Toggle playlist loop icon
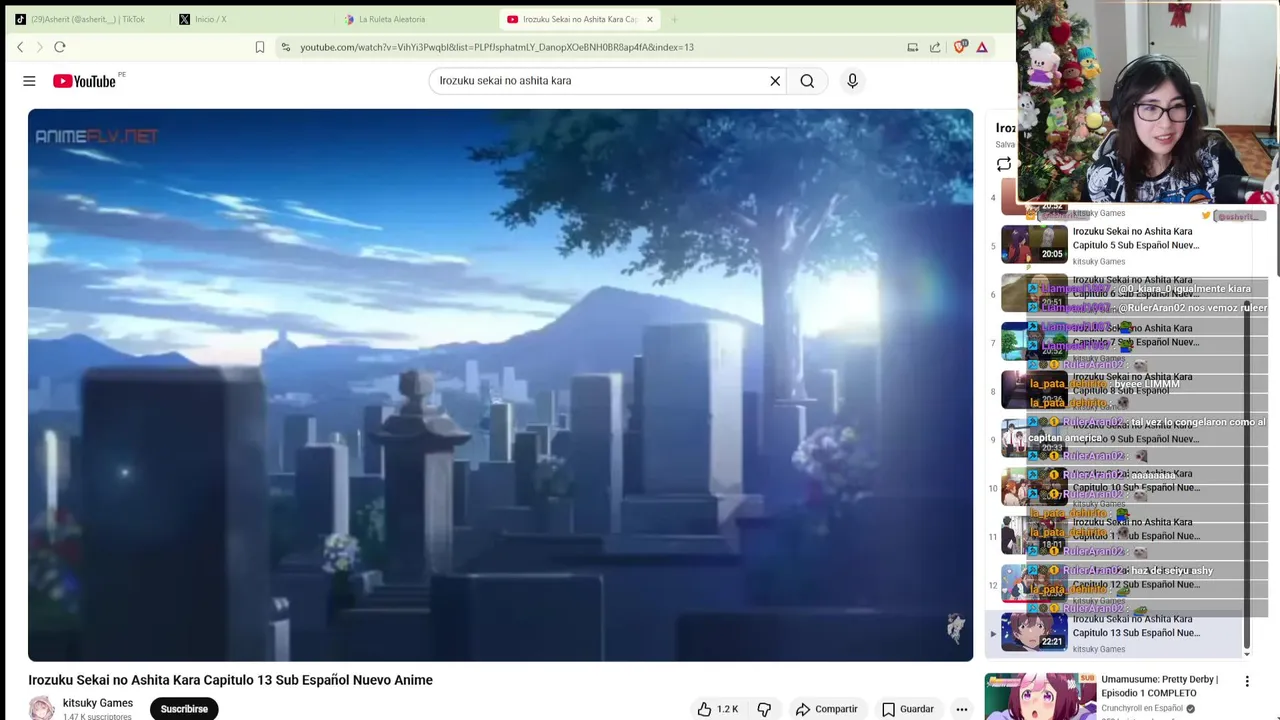The height and width of the screenshot is (720, 1280). pyautogui.click(x=1004, y=165)
